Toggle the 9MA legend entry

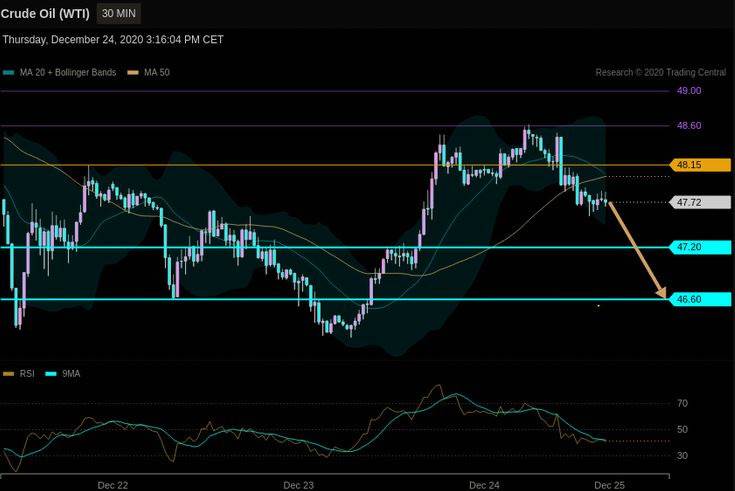(63, 374)
